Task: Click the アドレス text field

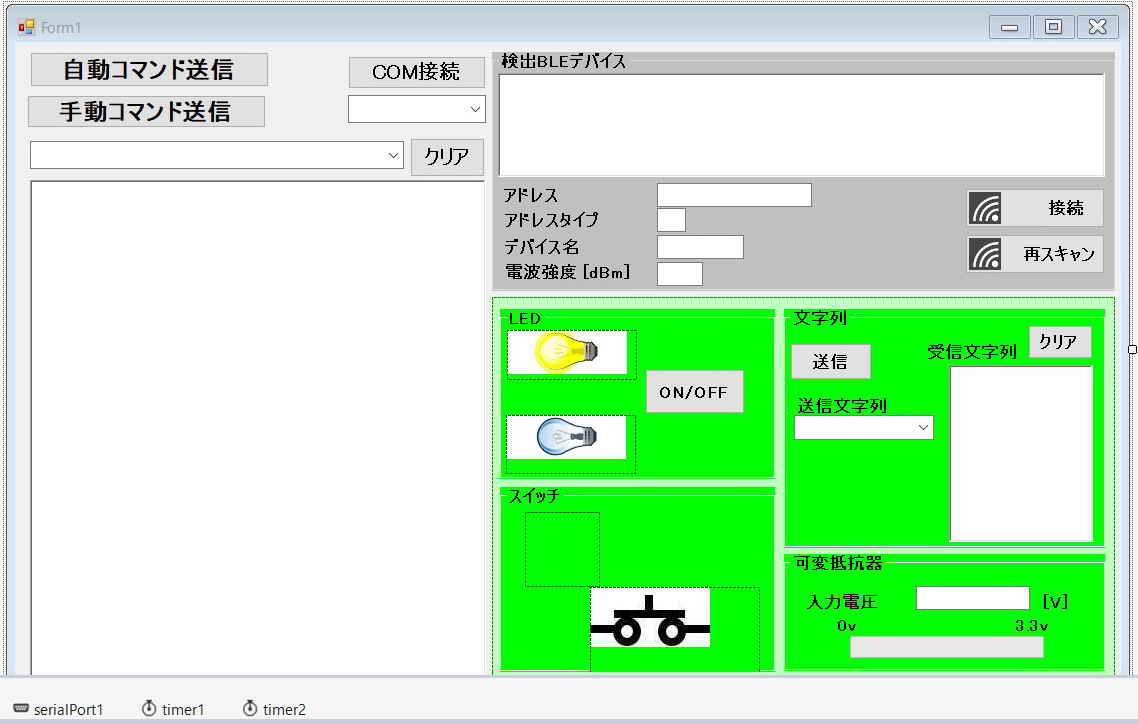Action: point(734,195)
